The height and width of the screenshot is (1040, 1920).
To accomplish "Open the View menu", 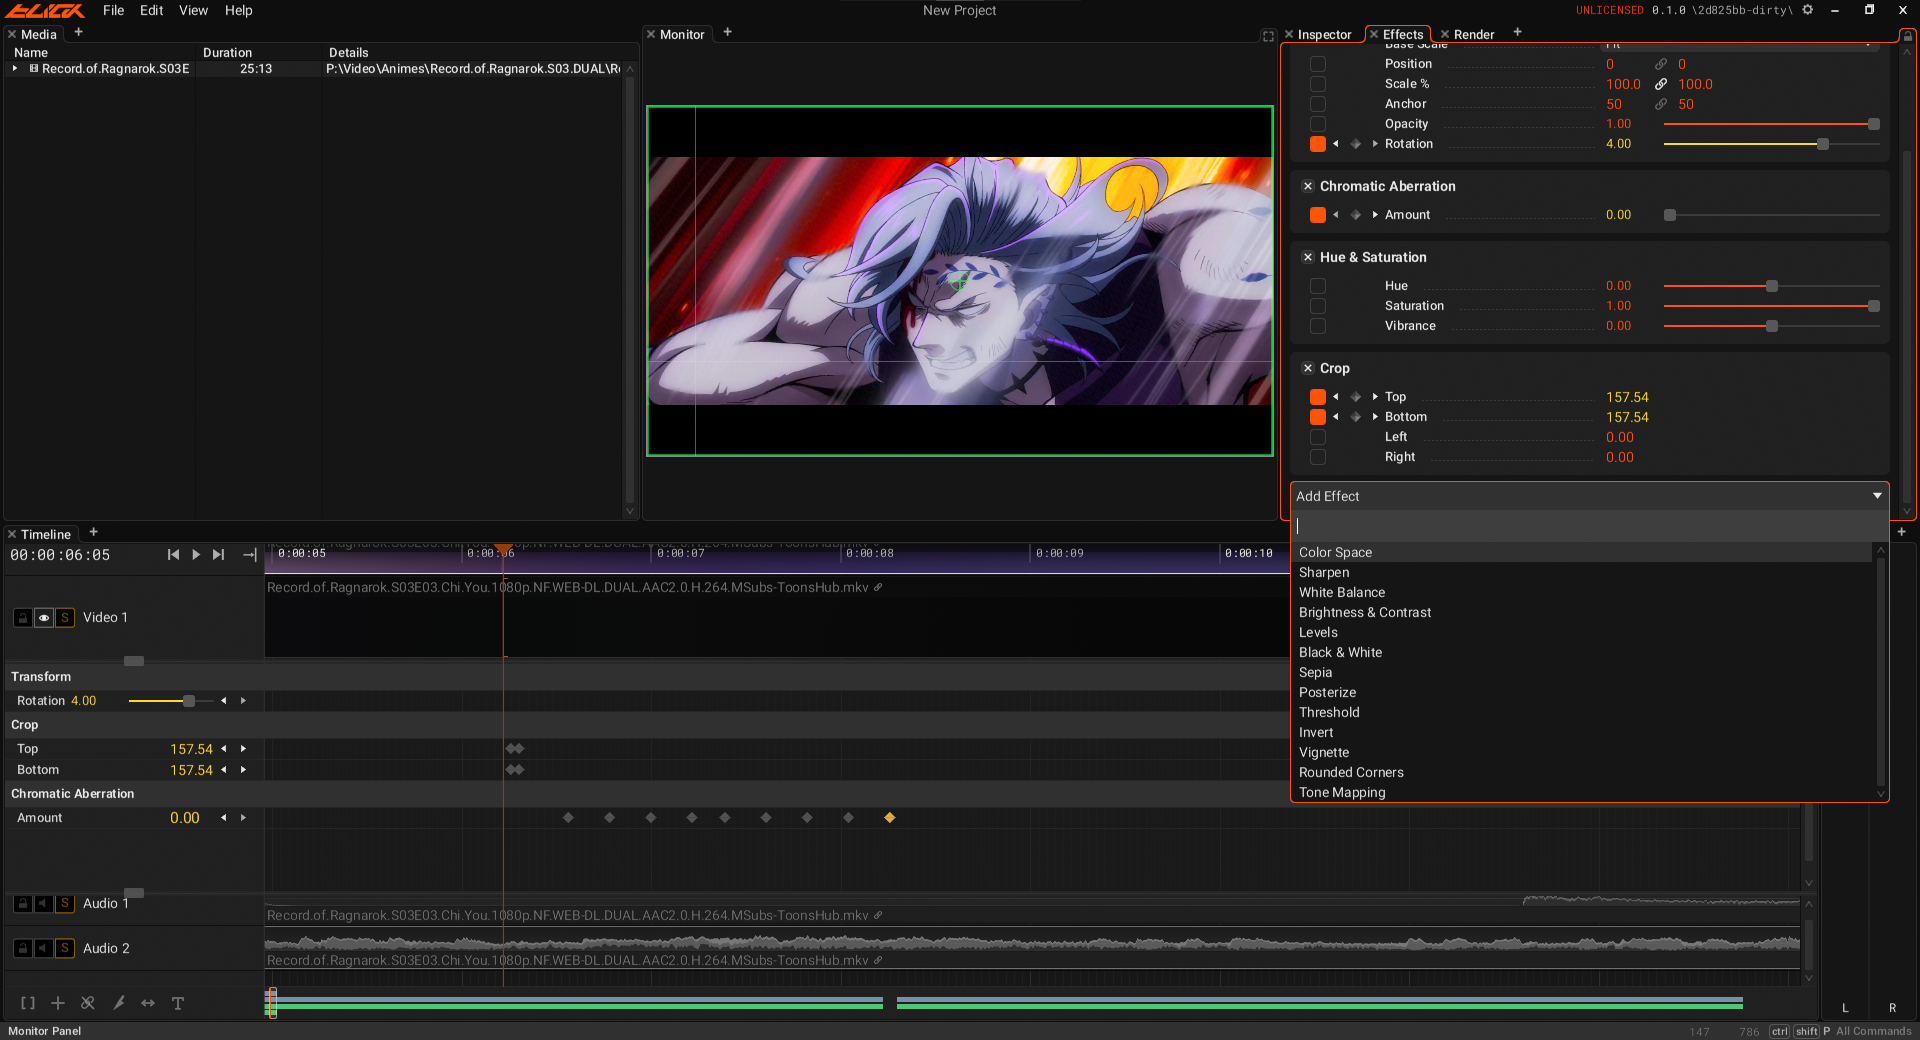I will coord(193,10).
